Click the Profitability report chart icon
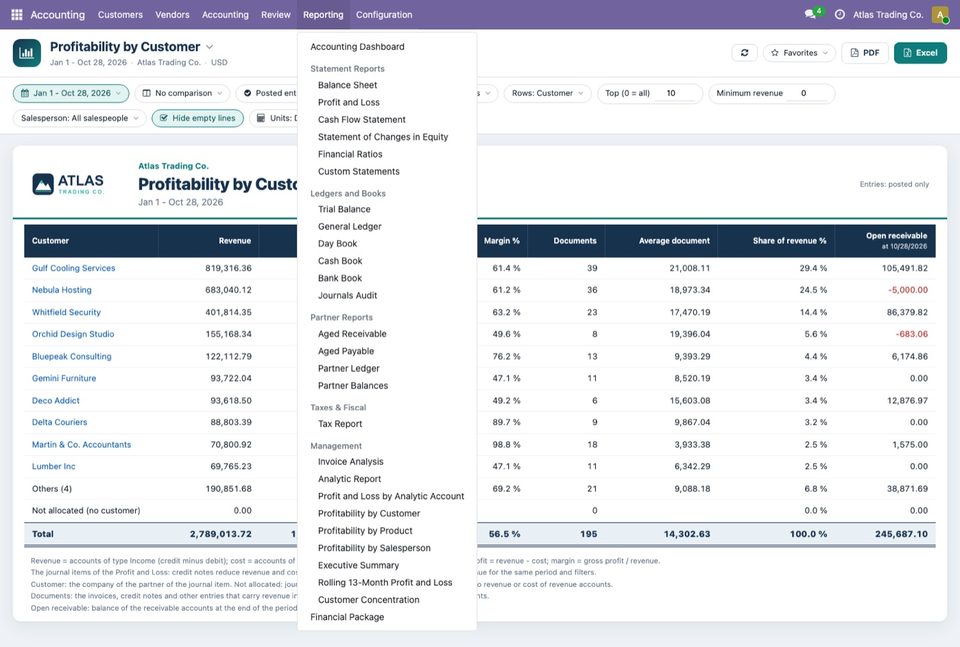This screenshot has height=647, width=960. click(27, 53)
